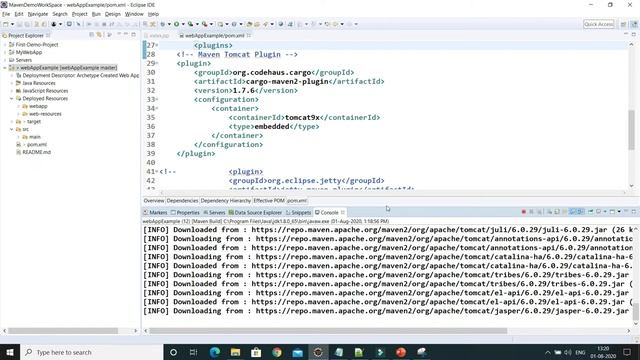Click the Open Perspective icon near Quick Access
The height and width of the screenshot is (360, 640).
point(623,24)
